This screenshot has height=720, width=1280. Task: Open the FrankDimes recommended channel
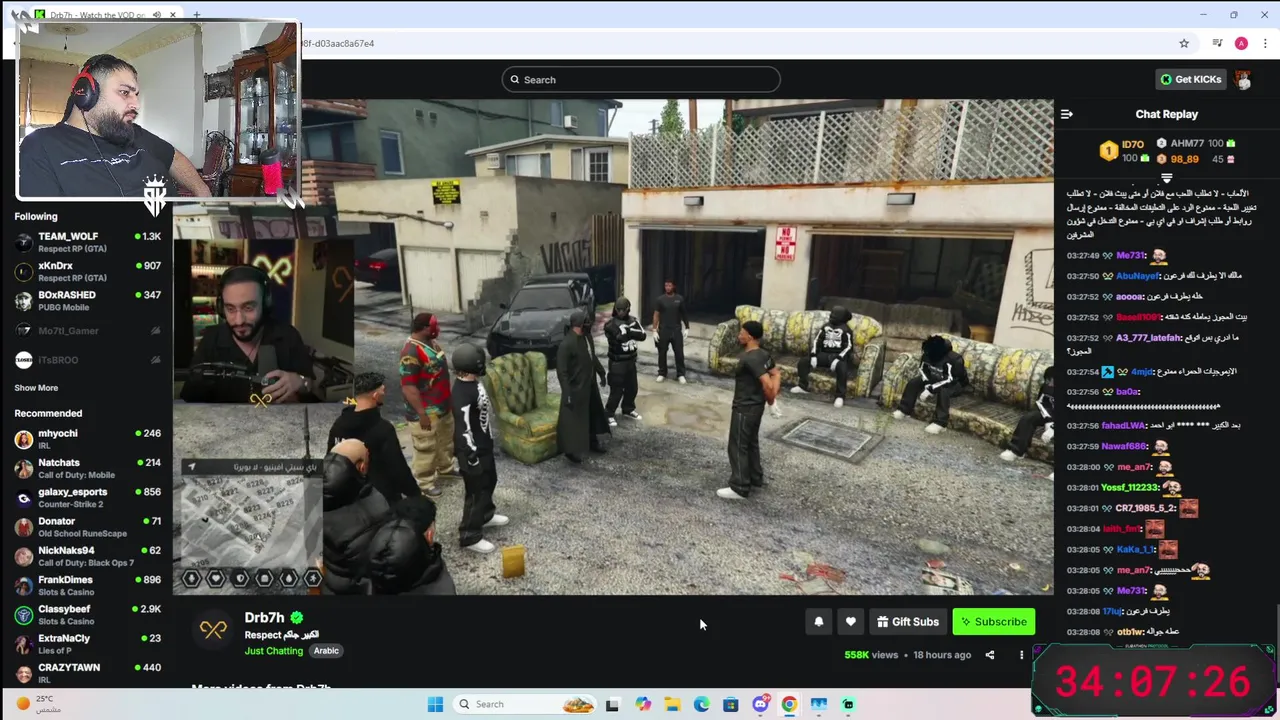87,585
